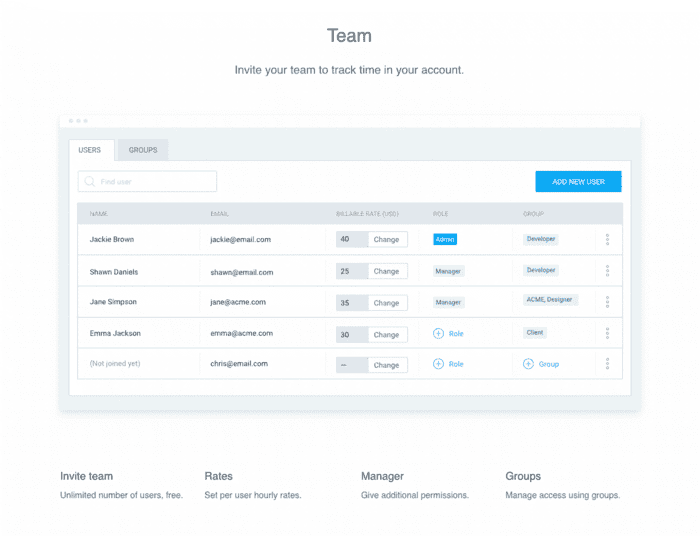Click the Group column header

click(x=533, y=214)
